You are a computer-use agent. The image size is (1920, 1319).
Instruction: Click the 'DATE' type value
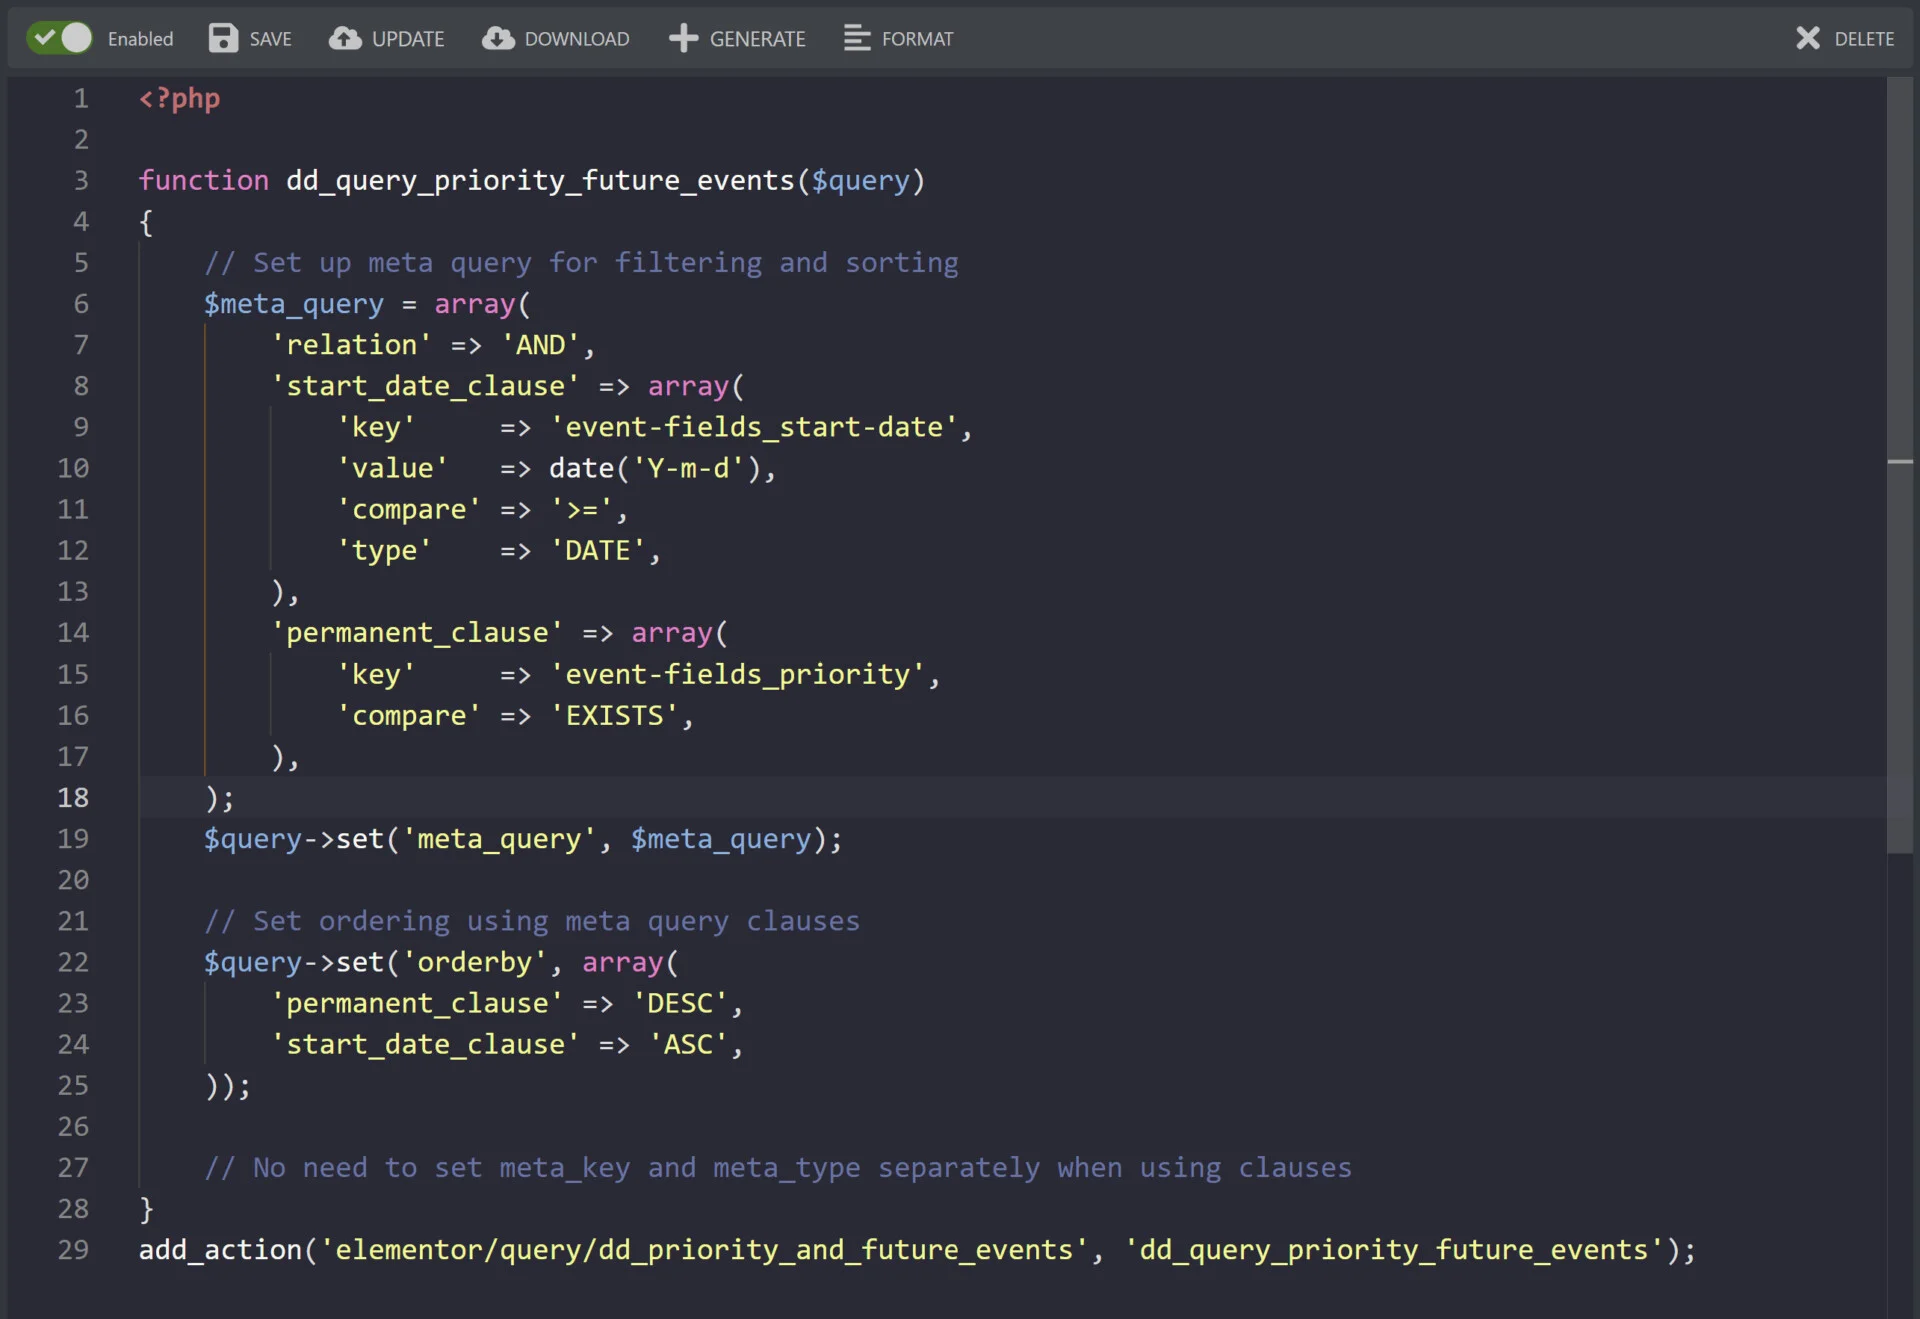597,549
